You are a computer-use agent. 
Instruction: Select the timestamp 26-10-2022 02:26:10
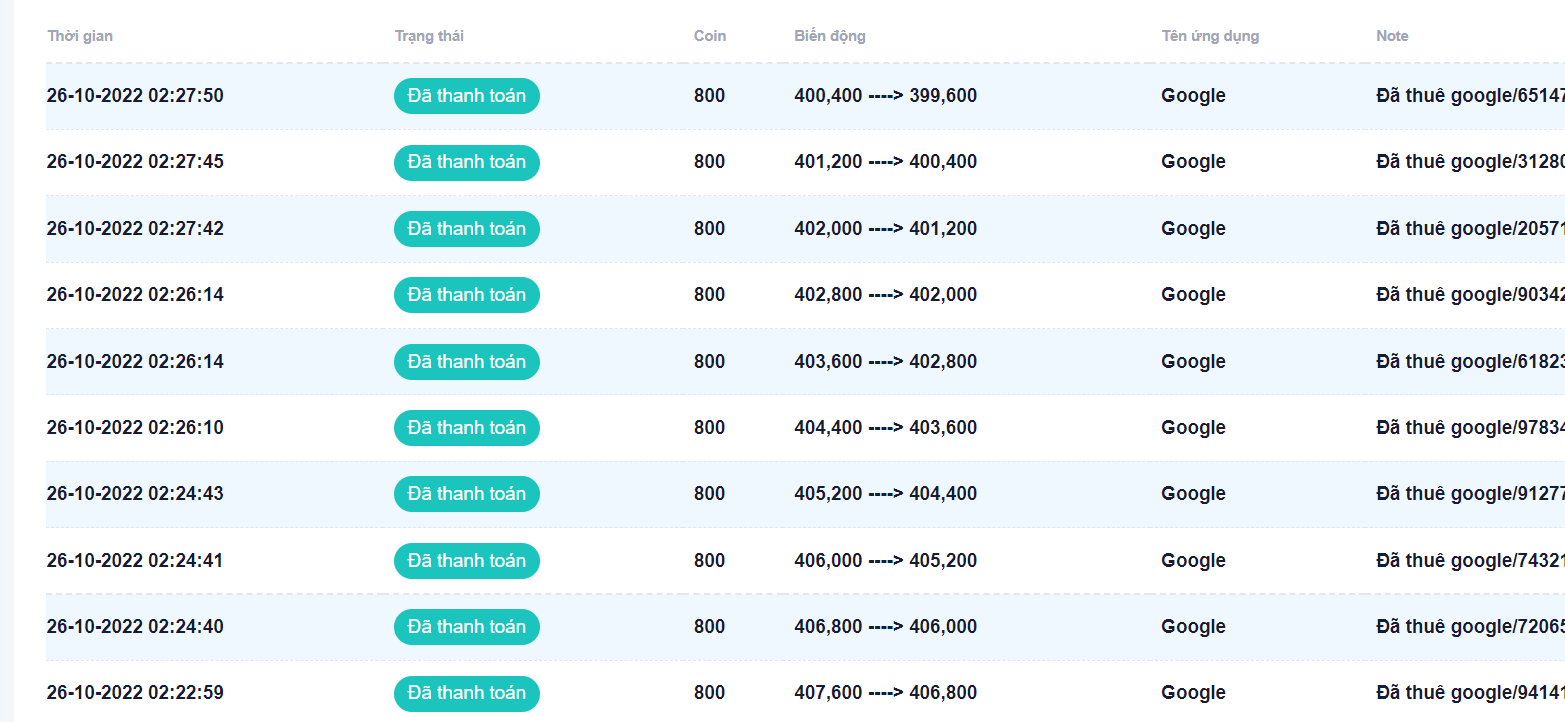click(135, 428)
